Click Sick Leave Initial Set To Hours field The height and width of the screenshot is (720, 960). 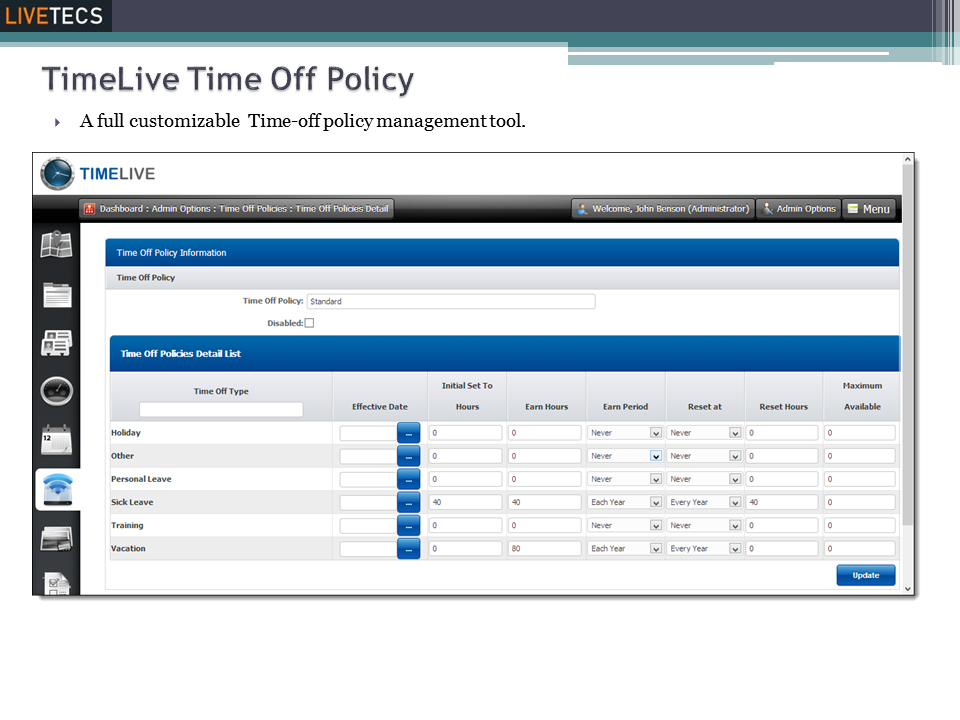465,502
